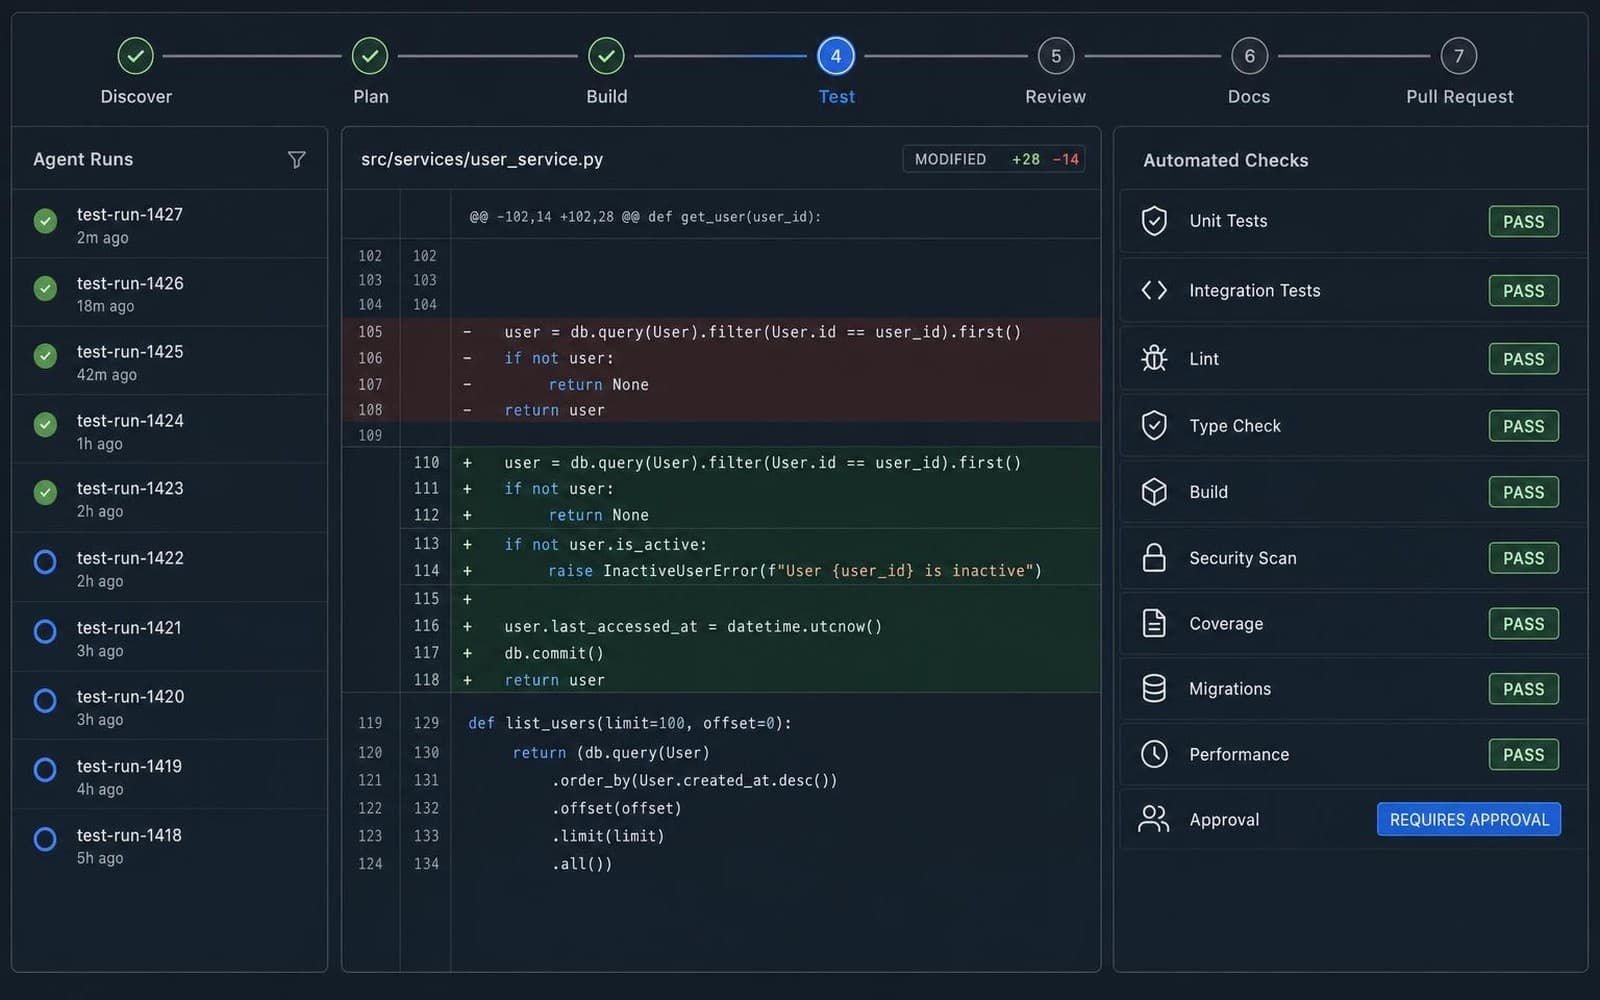
Task: Click the Integration Tests code brackets icon
Action: pos(1154,290)
